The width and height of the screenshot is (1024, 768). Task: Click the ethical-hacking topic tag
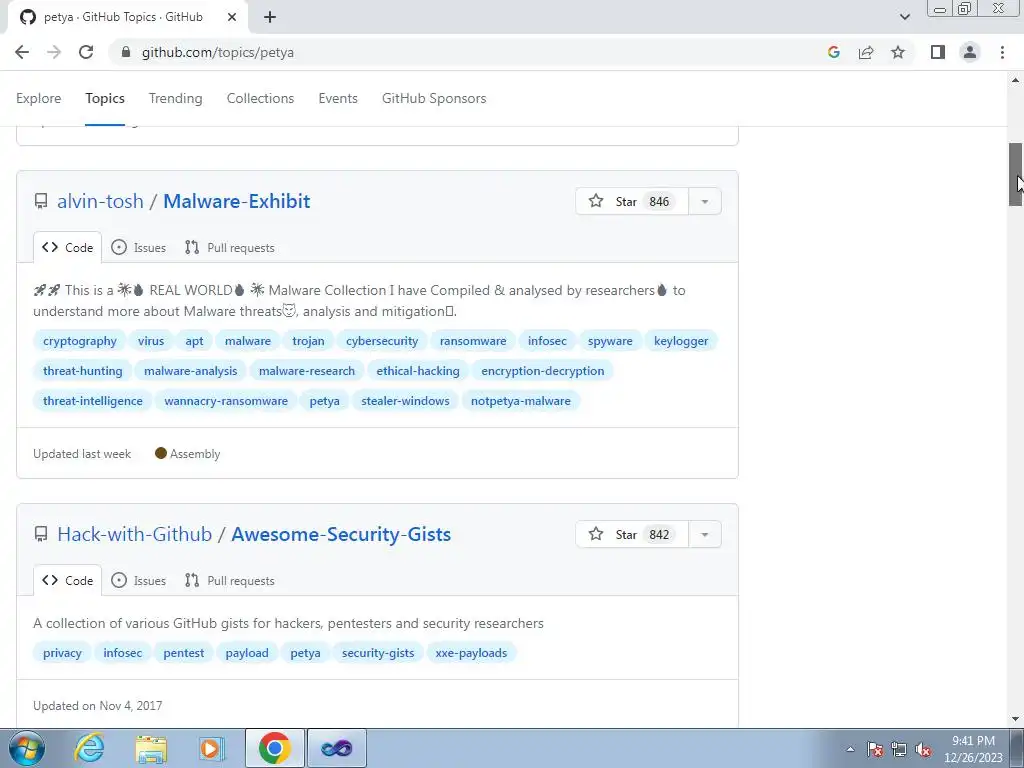[418, 371]
